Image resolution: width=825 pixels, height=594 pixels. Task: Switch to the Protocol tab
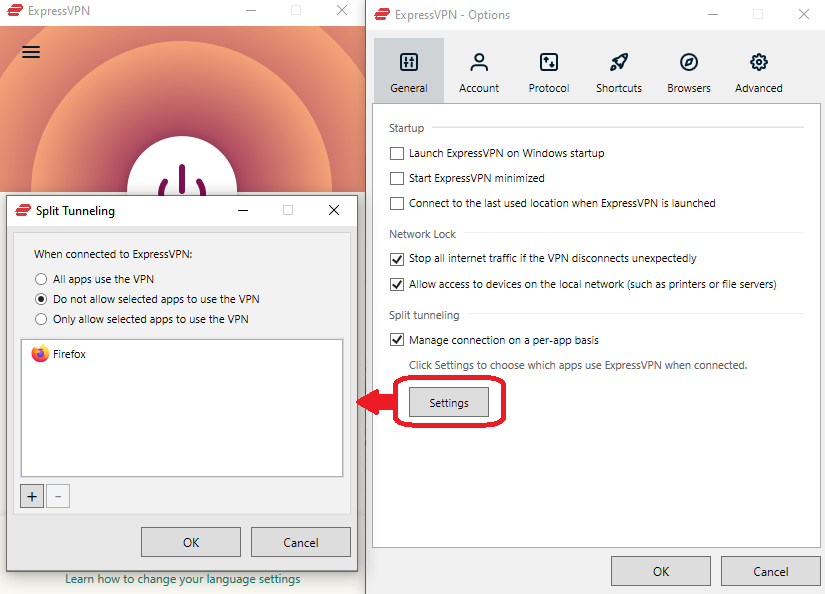[549, 71]
